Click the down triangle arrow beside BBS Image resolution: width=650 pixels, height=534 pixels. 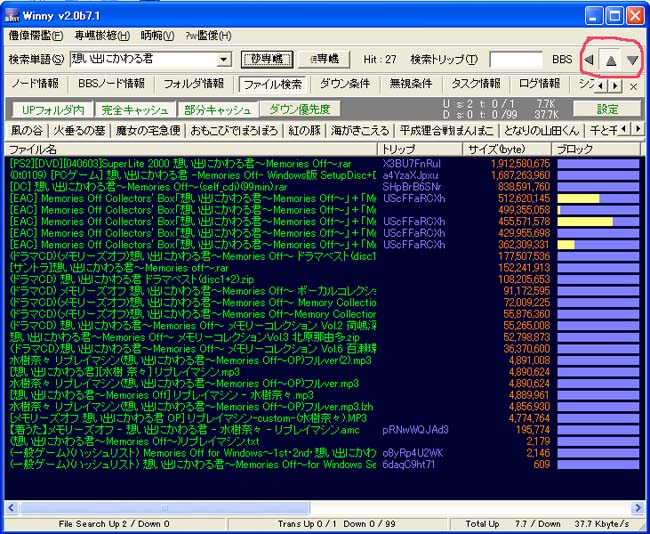tap(632, 60)
